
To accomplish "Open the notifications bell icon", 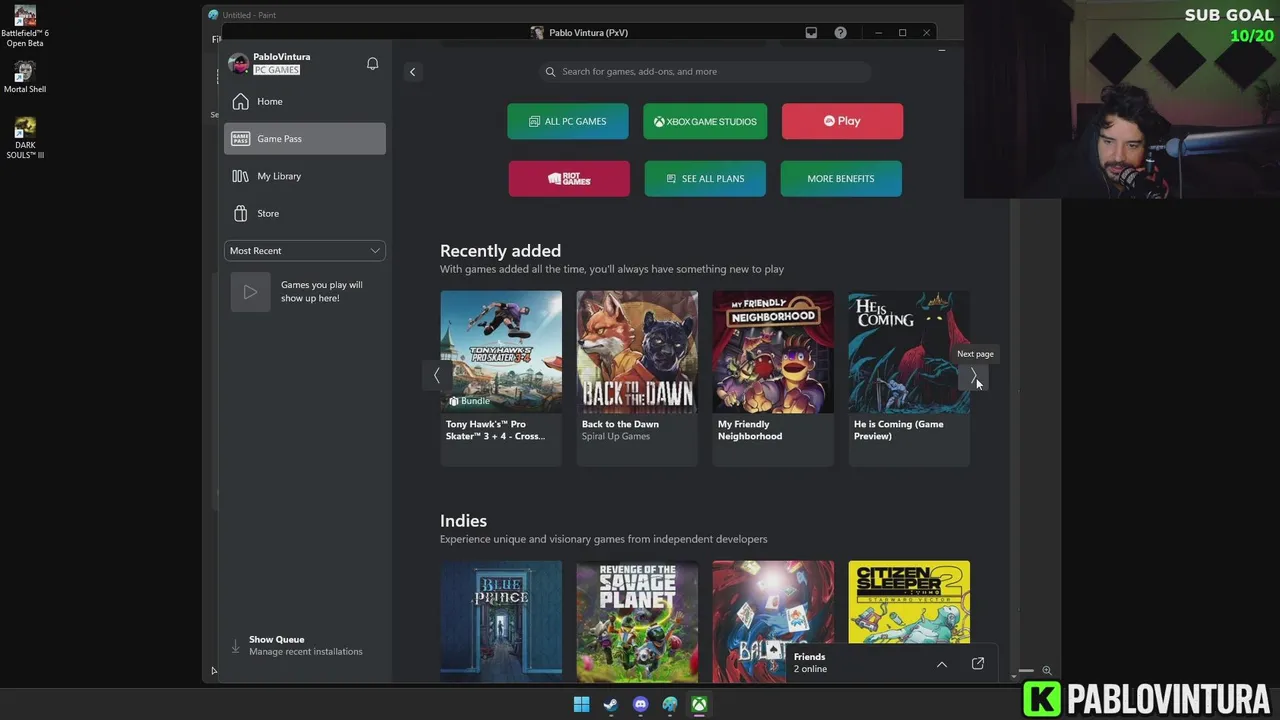I will pyautogui.click(x=372, y=64).
